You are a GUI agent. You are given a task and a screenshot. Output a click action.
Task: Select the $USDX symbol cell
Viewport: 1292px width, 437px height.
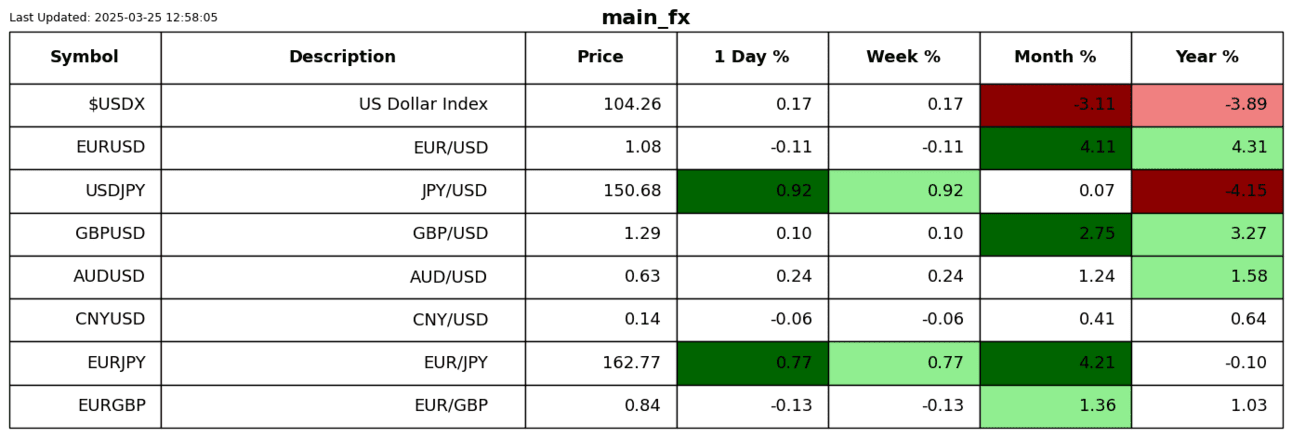(85, 105)
